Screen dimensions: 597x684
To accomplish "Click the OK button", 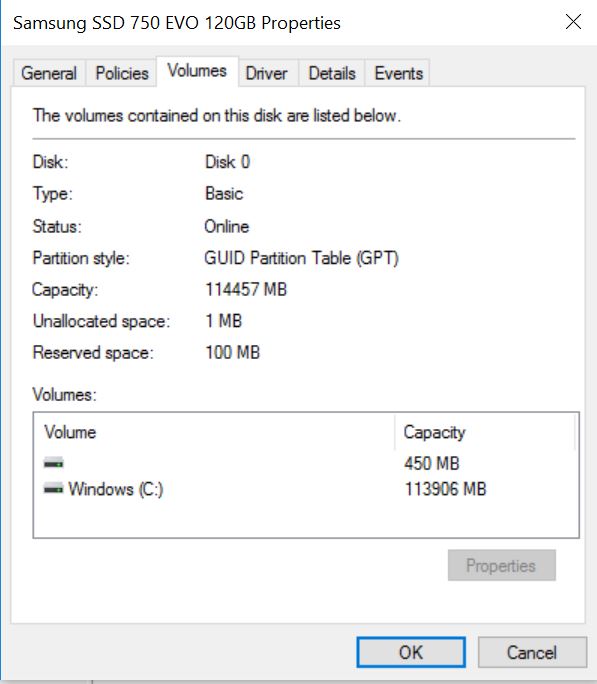I will point(411,653).
